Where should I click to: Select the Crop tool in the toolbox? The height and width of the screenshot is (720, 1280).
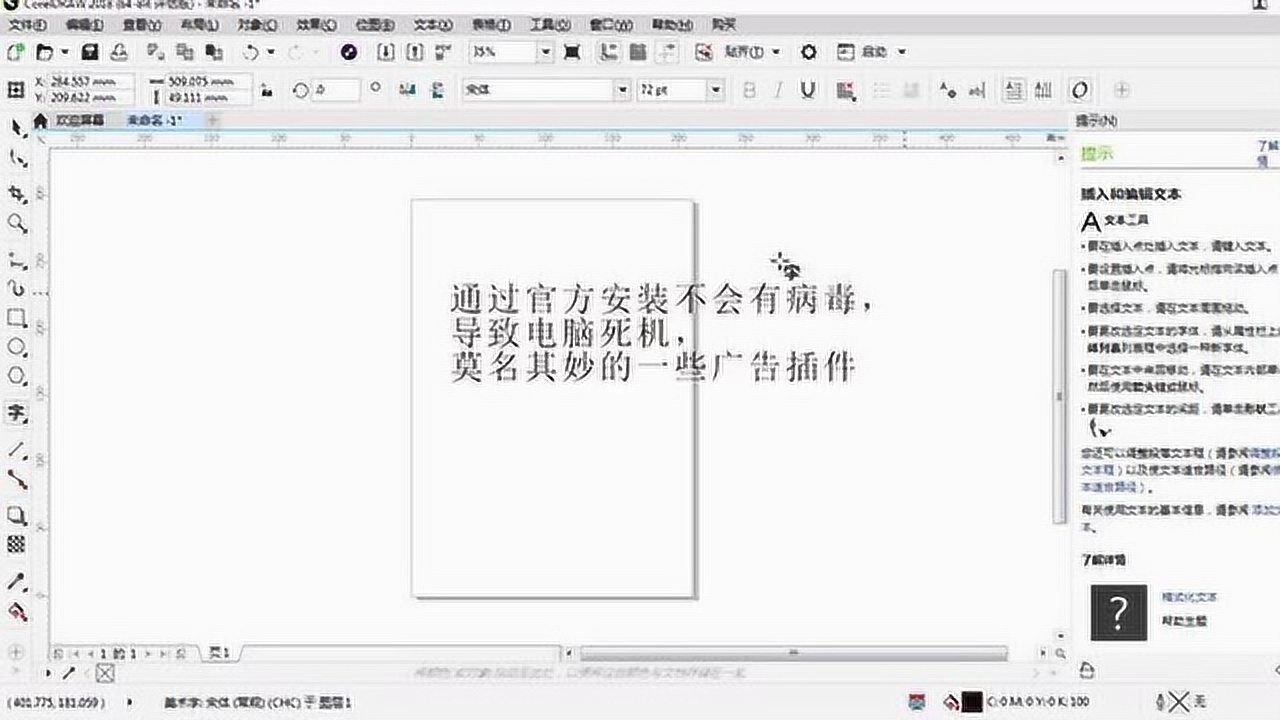coord(16,192)
